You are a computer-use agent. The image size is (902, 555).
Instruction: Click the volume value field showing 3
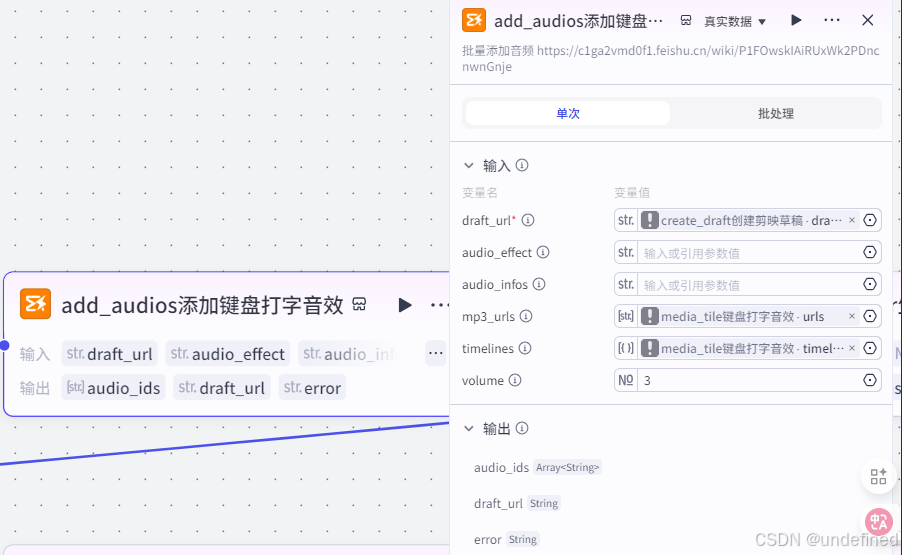(x=748, y=380)
